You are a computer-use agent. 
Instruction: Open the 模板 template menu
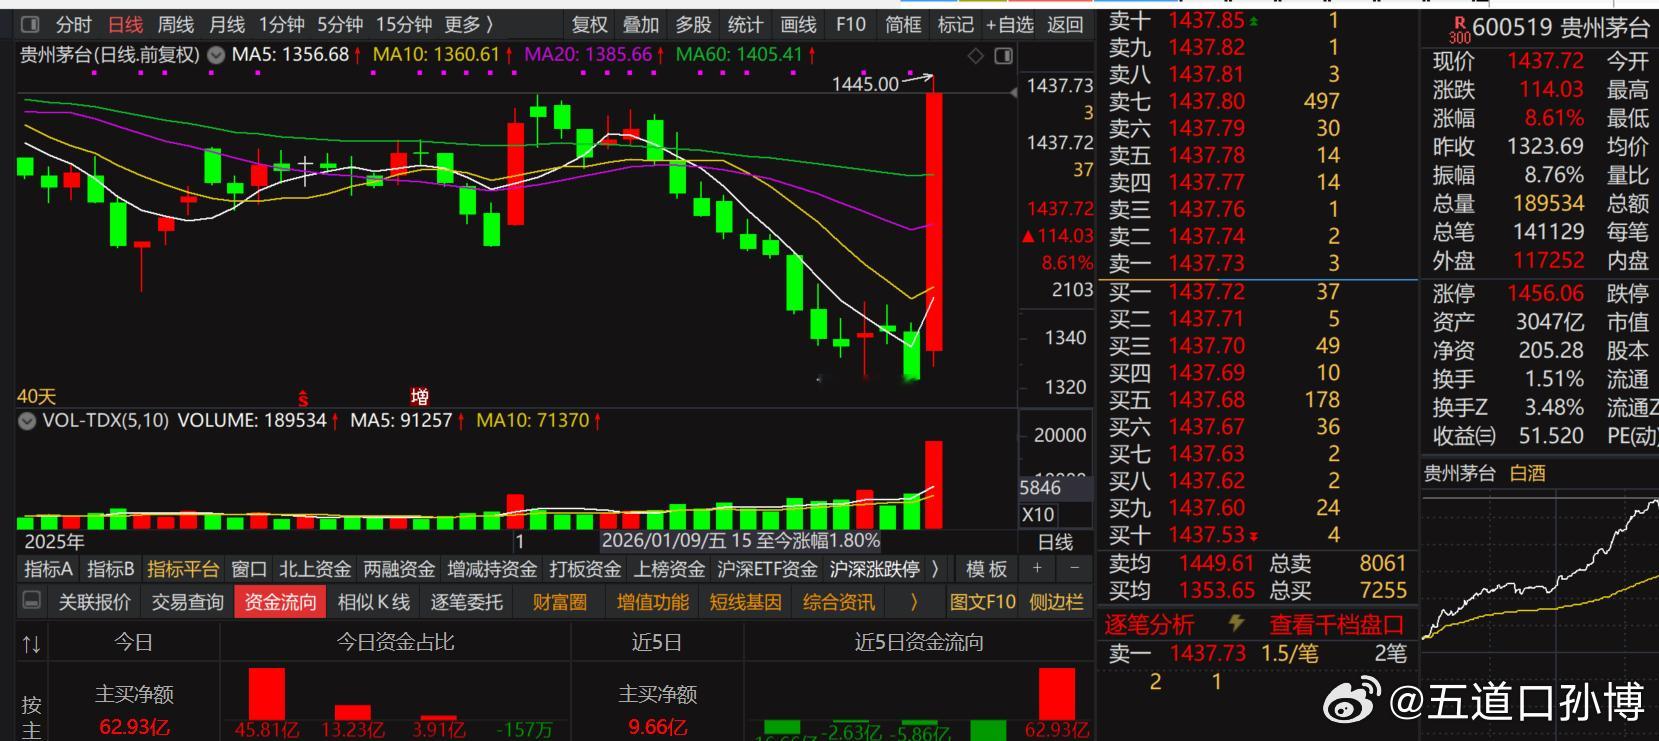pyautogui.click(x=986, y=569)
